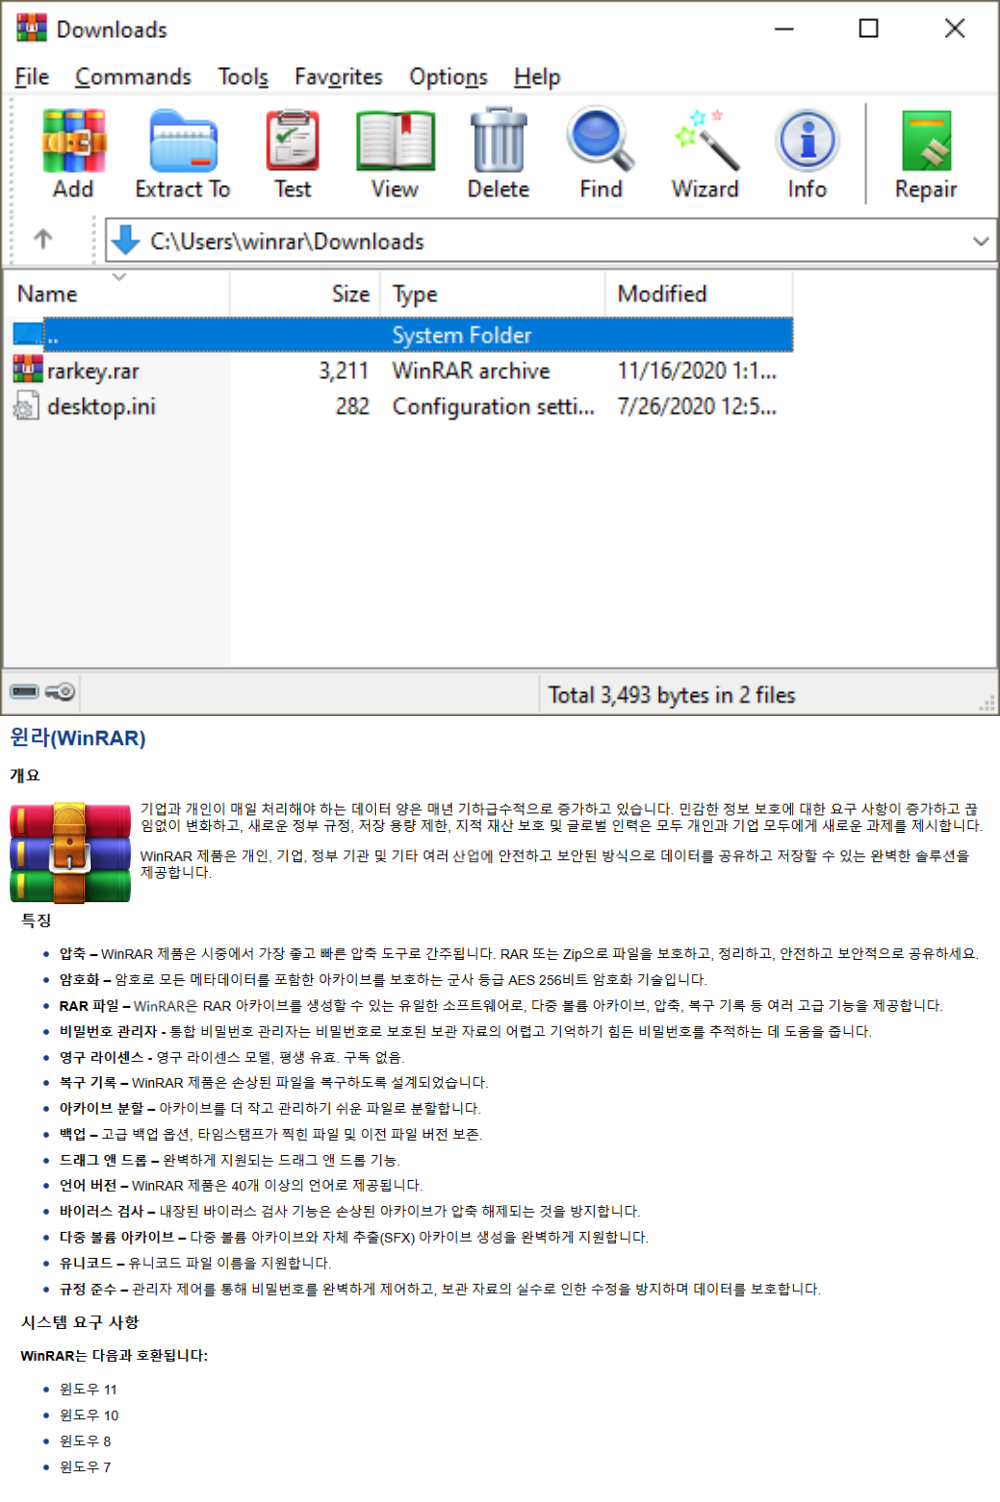
Task: Open the Find magnifier tool
Action: 600,154
